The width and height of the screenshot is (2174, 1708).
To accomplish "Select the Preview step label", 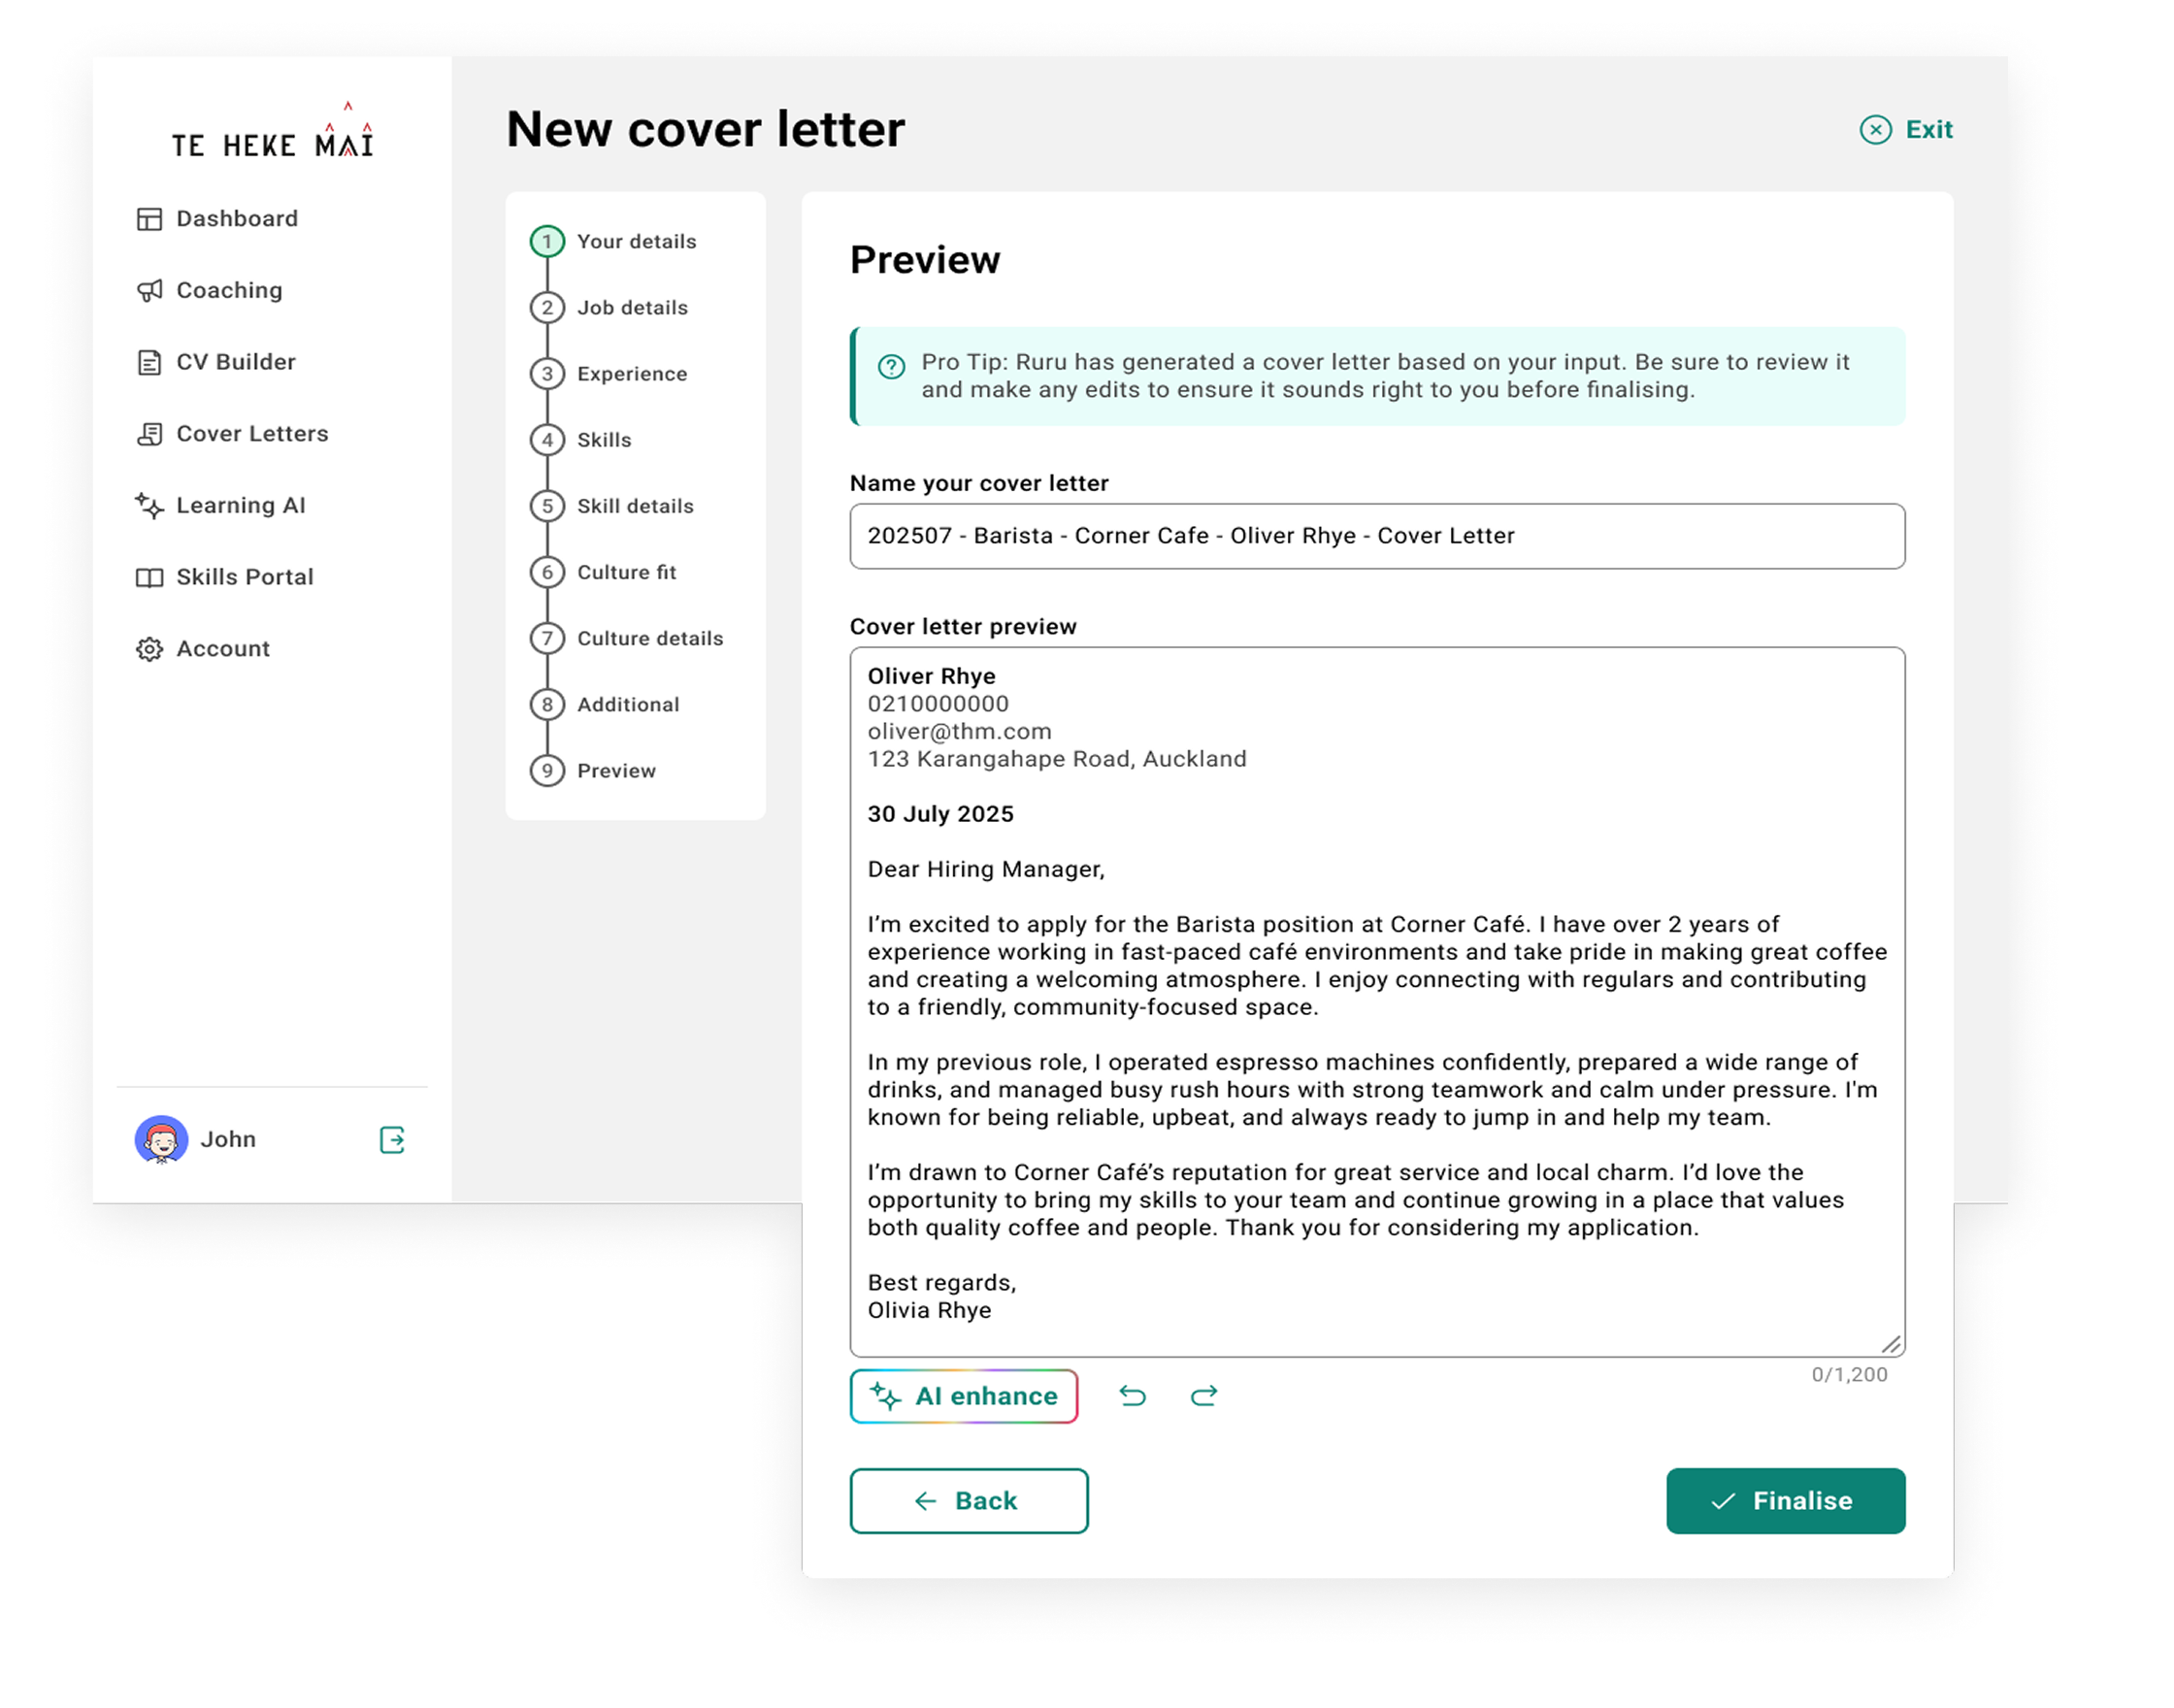I will pyautogui.click(x=616, y=770).
